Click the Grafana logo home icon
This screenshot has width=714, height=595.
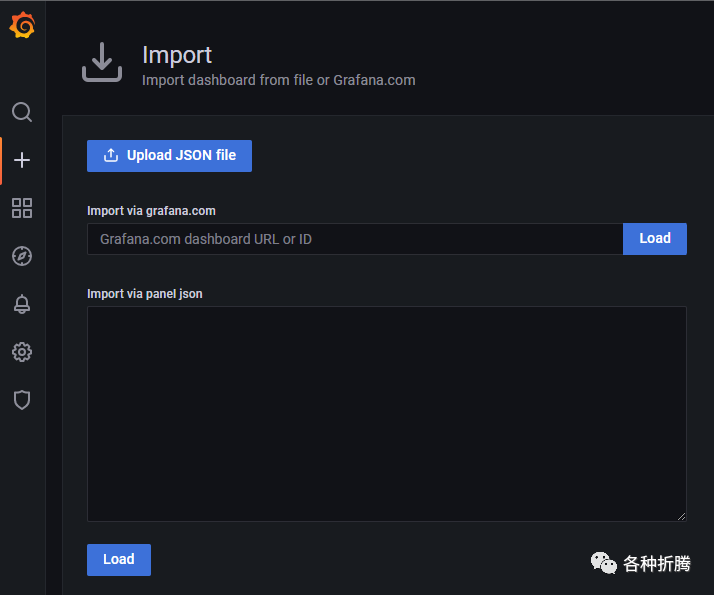22,26
